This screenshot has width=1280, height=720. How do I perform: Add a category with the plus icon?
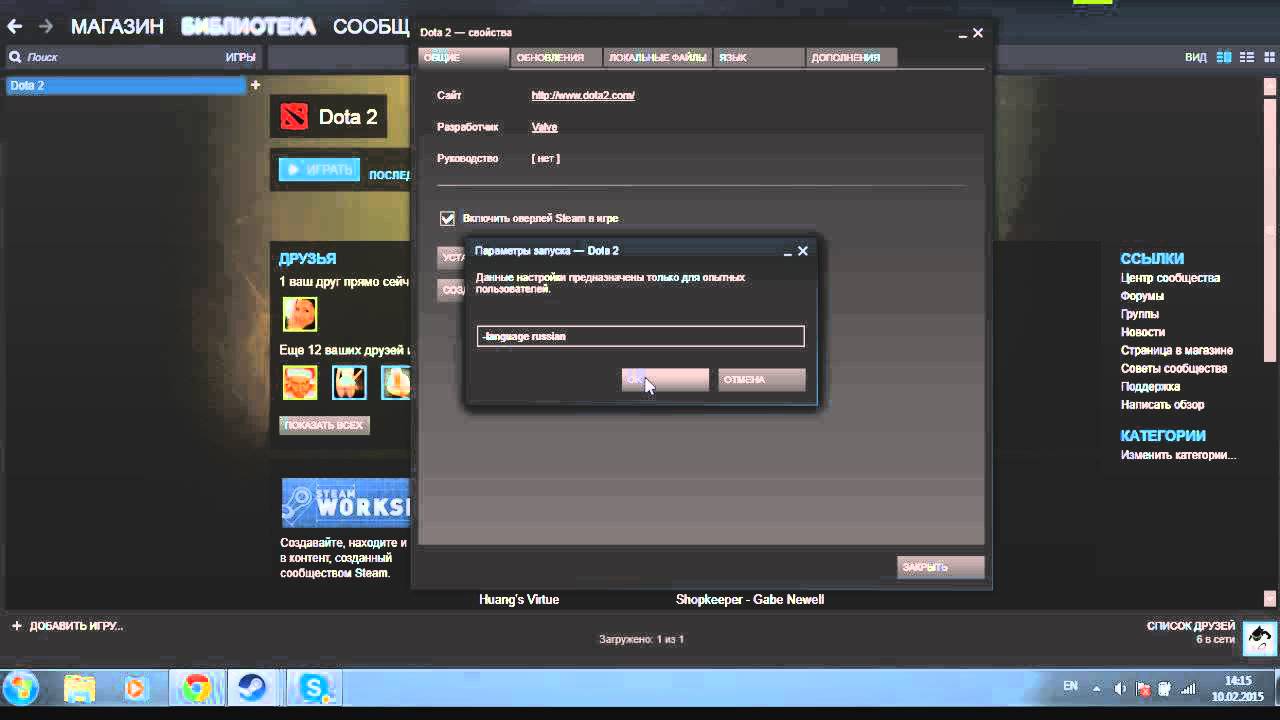[x=255, y=85]
